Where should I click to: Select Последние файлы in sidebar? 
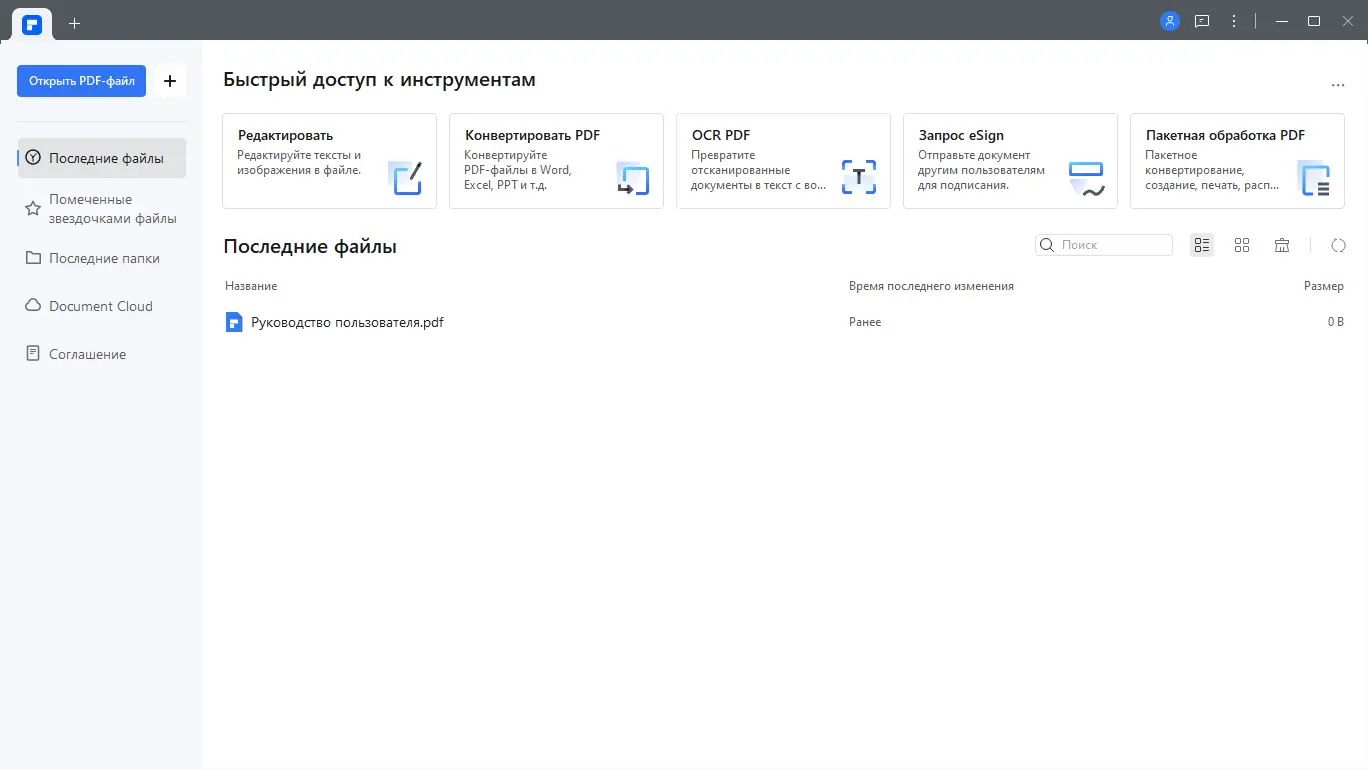click(102, 158)
